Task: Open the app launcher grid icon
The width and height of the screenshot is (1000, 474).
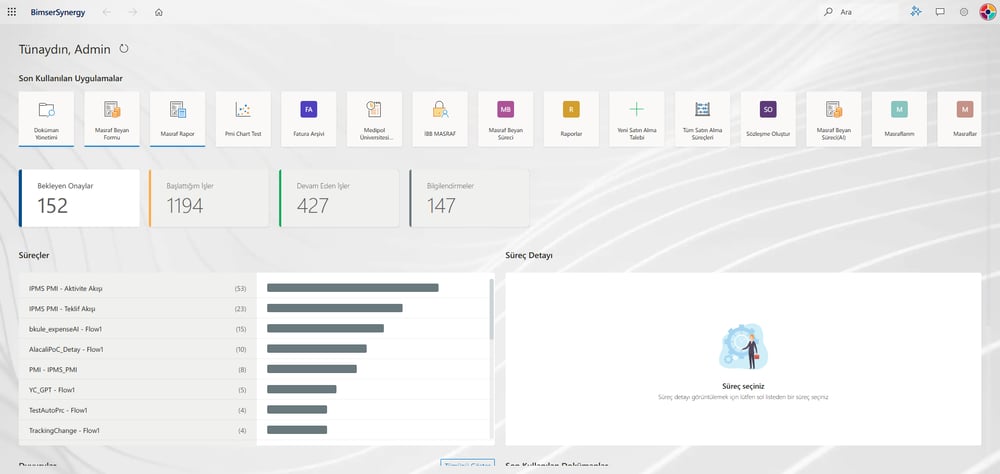Action: pos(11,11)
